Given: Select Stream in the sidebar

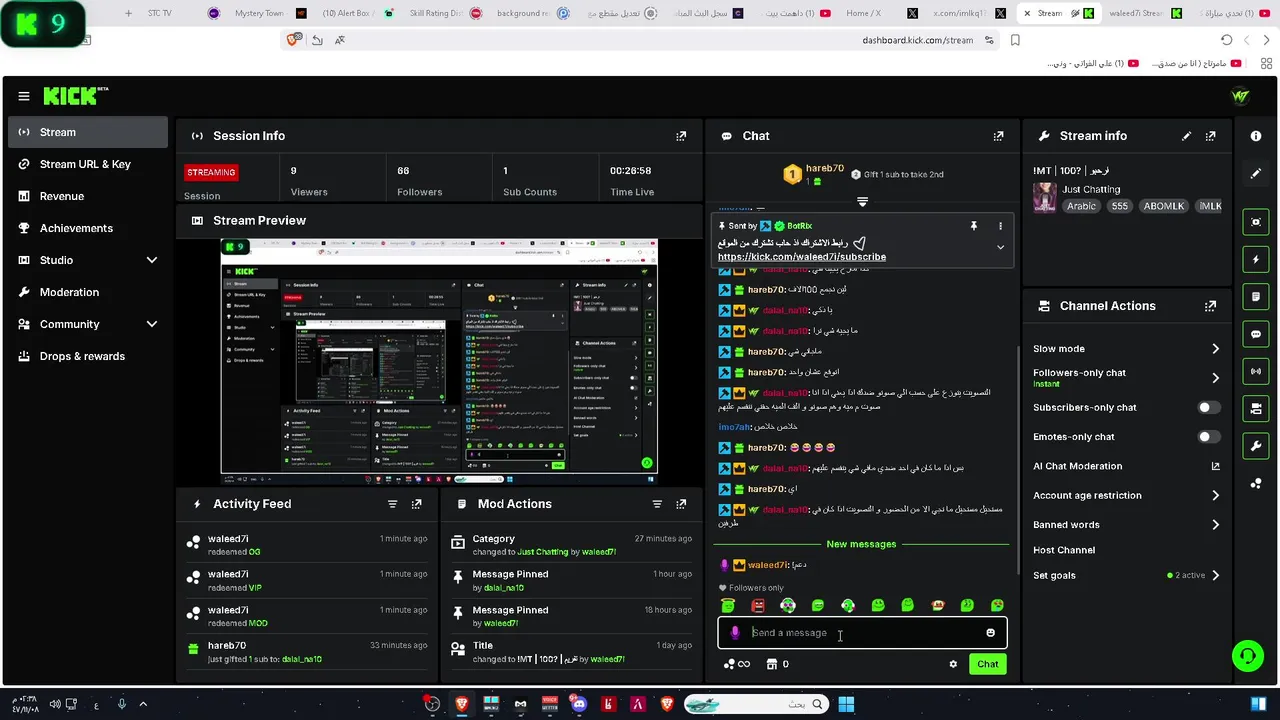Looking at the screenshot, I should 88,132.
